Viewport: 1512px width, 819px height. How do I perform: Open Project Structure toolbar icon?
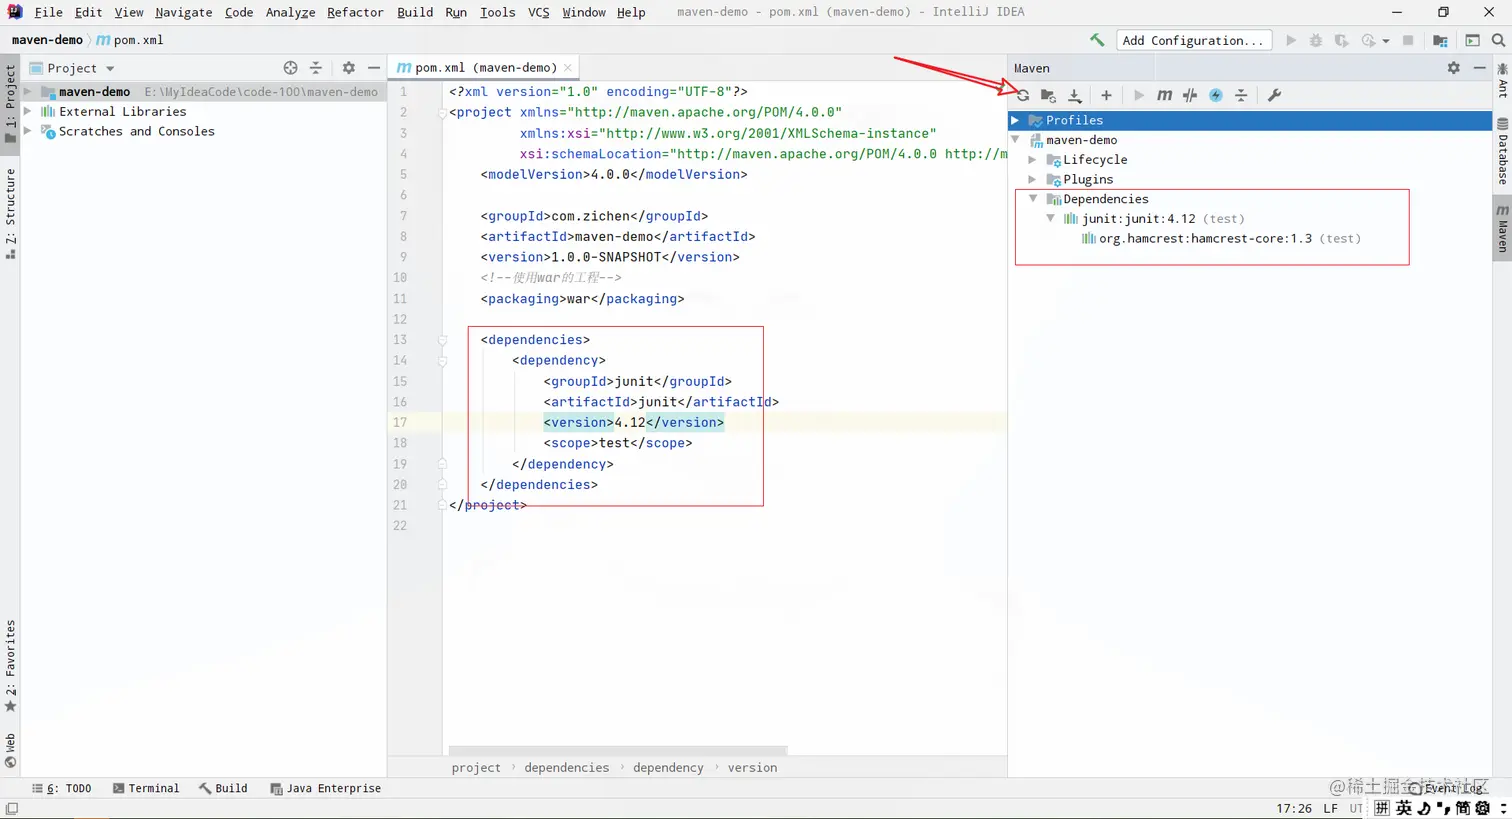pyautogui.click(x=1440, y=40)
